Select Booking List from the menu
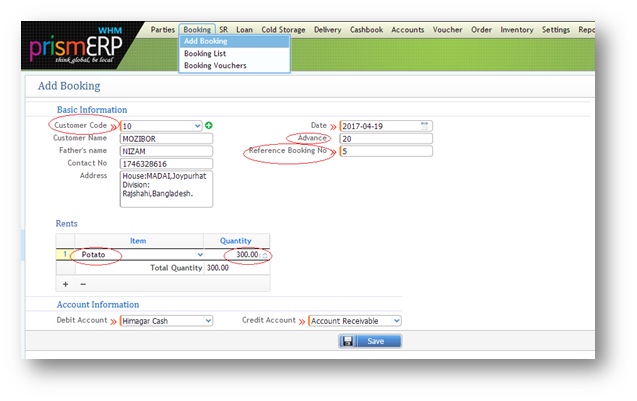 click(206, 53)
